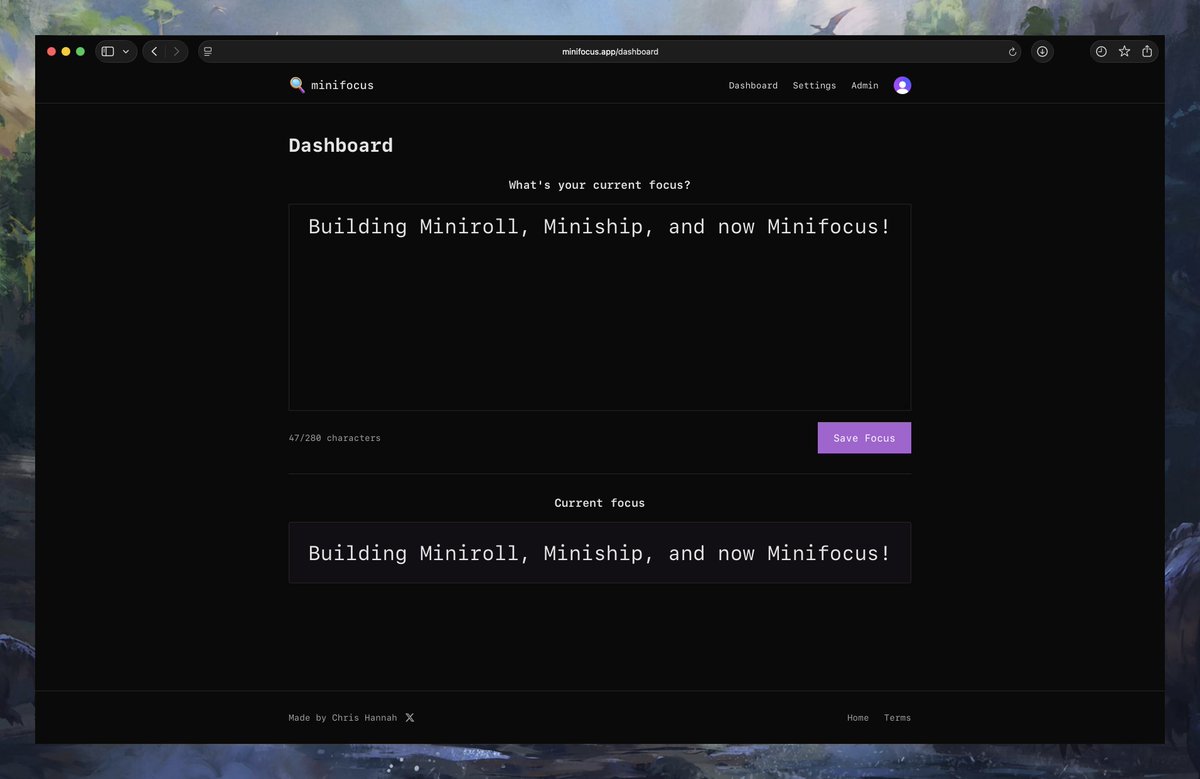The image size is (1200, 779).
Task: Open the X (Twitter) icon in footer
Action: click(x=410, y=718)
